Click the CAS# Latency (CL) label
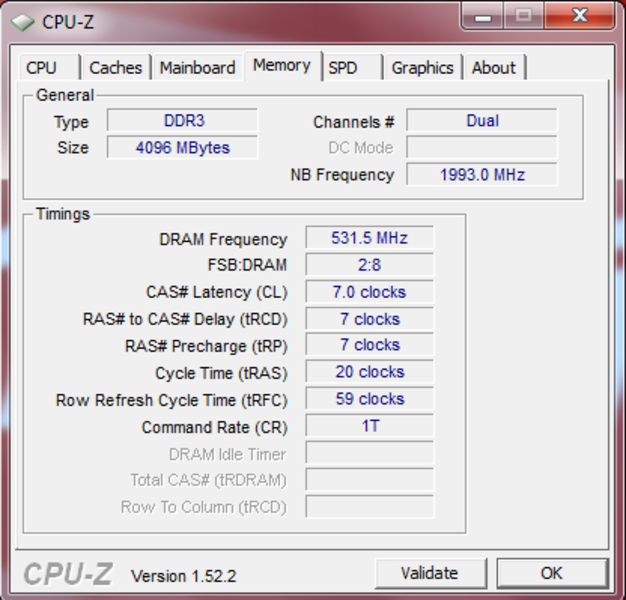This screenshot has width=626, height=600. pyautogui.click(x=217, y=293)
